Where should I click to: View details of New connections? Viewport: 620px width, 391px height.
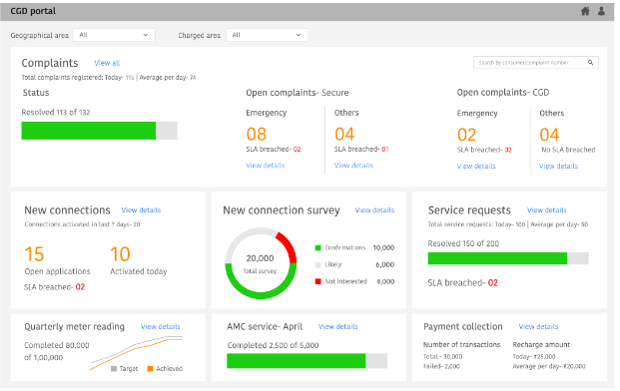141,210
